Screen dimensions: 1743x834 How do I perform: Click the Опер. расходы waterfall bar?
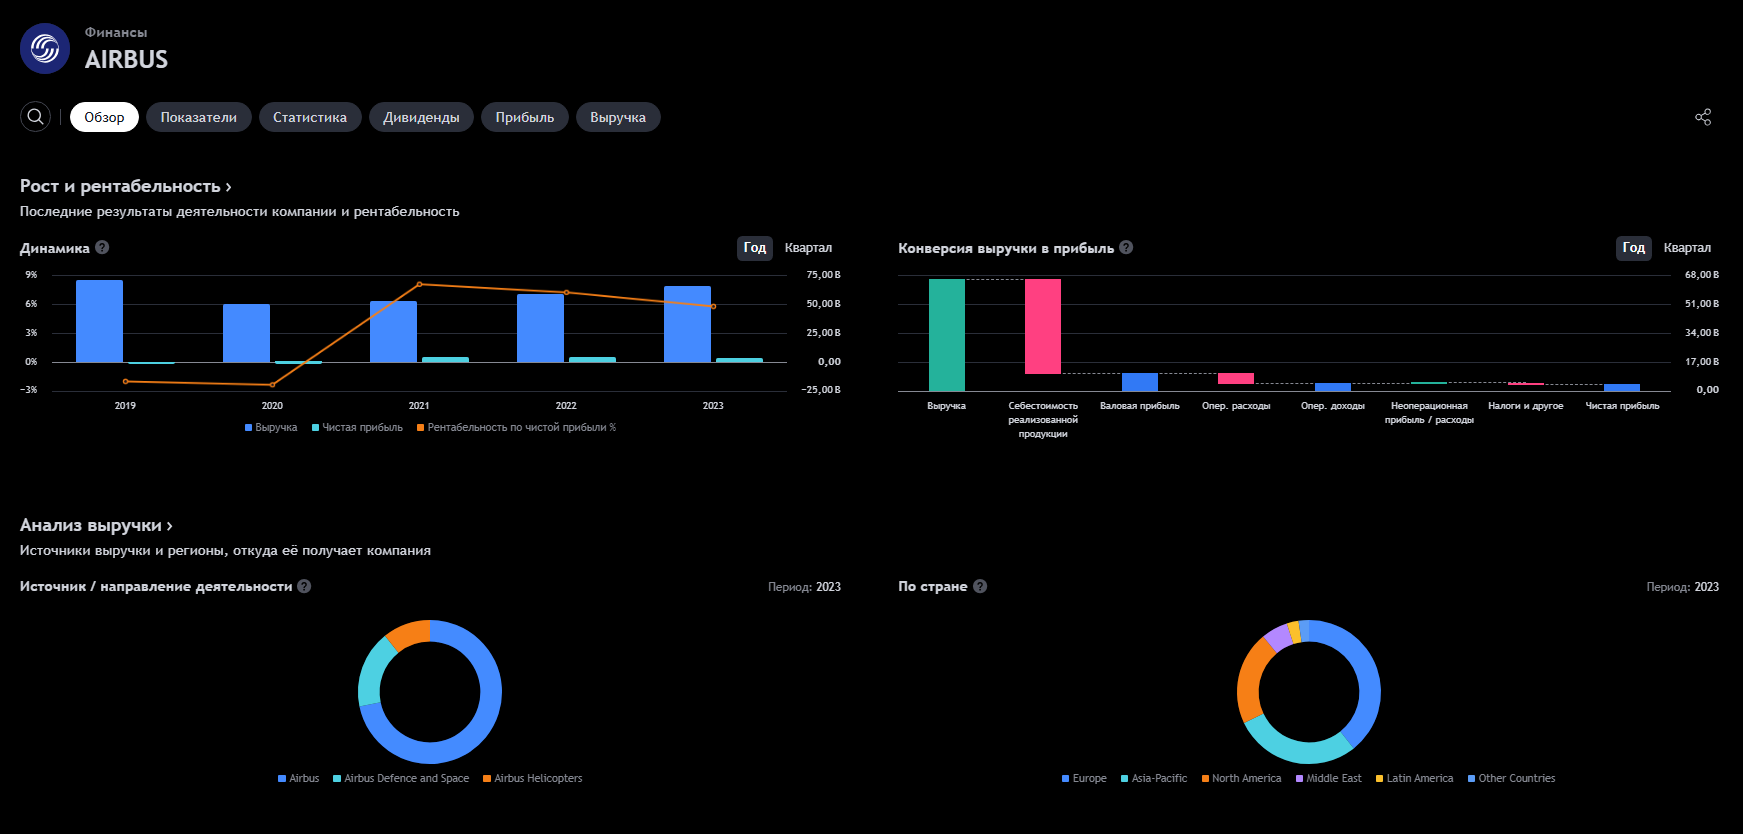click(x=1236, y=378)
